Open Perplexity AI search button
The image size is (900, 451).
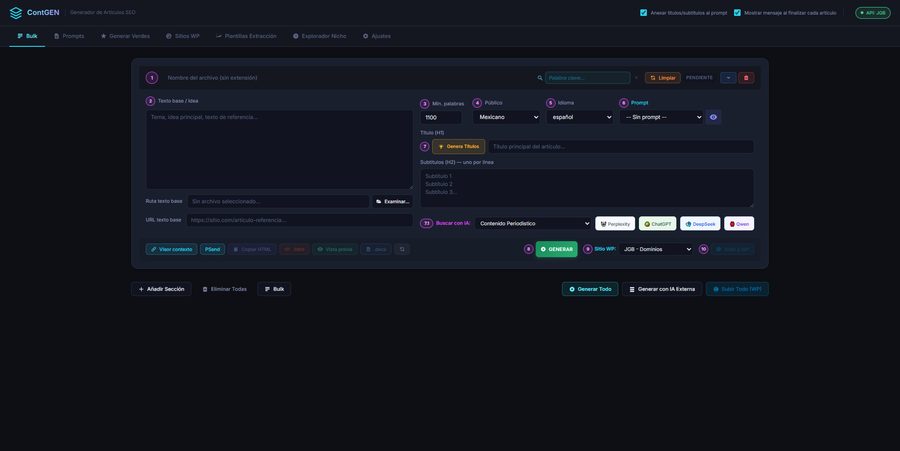pyautogui.click(x=615, y=224)
